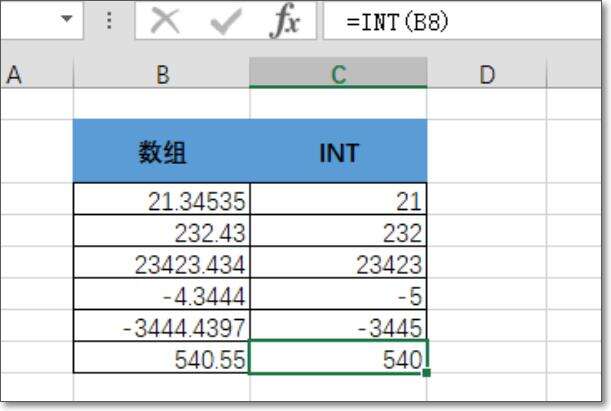611x411 pixels.
Task: Cancel formula entry with the X icon
Action: (x=165, y=20)
